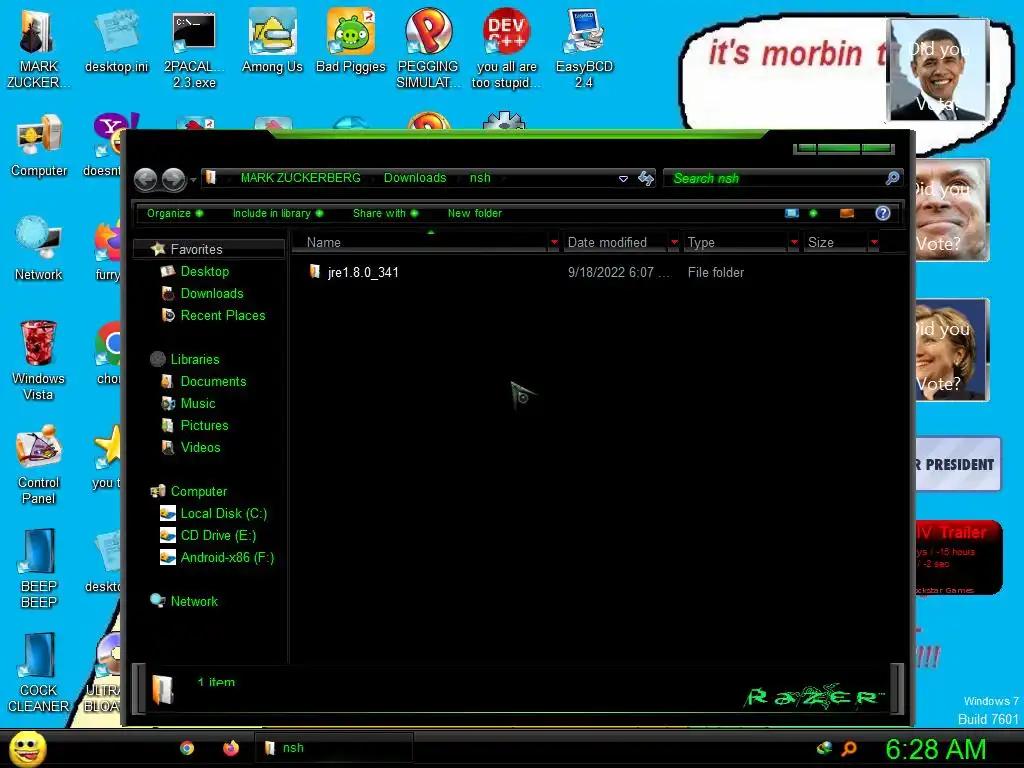Open the Name column filter dropdown arrow

point(554,242)
